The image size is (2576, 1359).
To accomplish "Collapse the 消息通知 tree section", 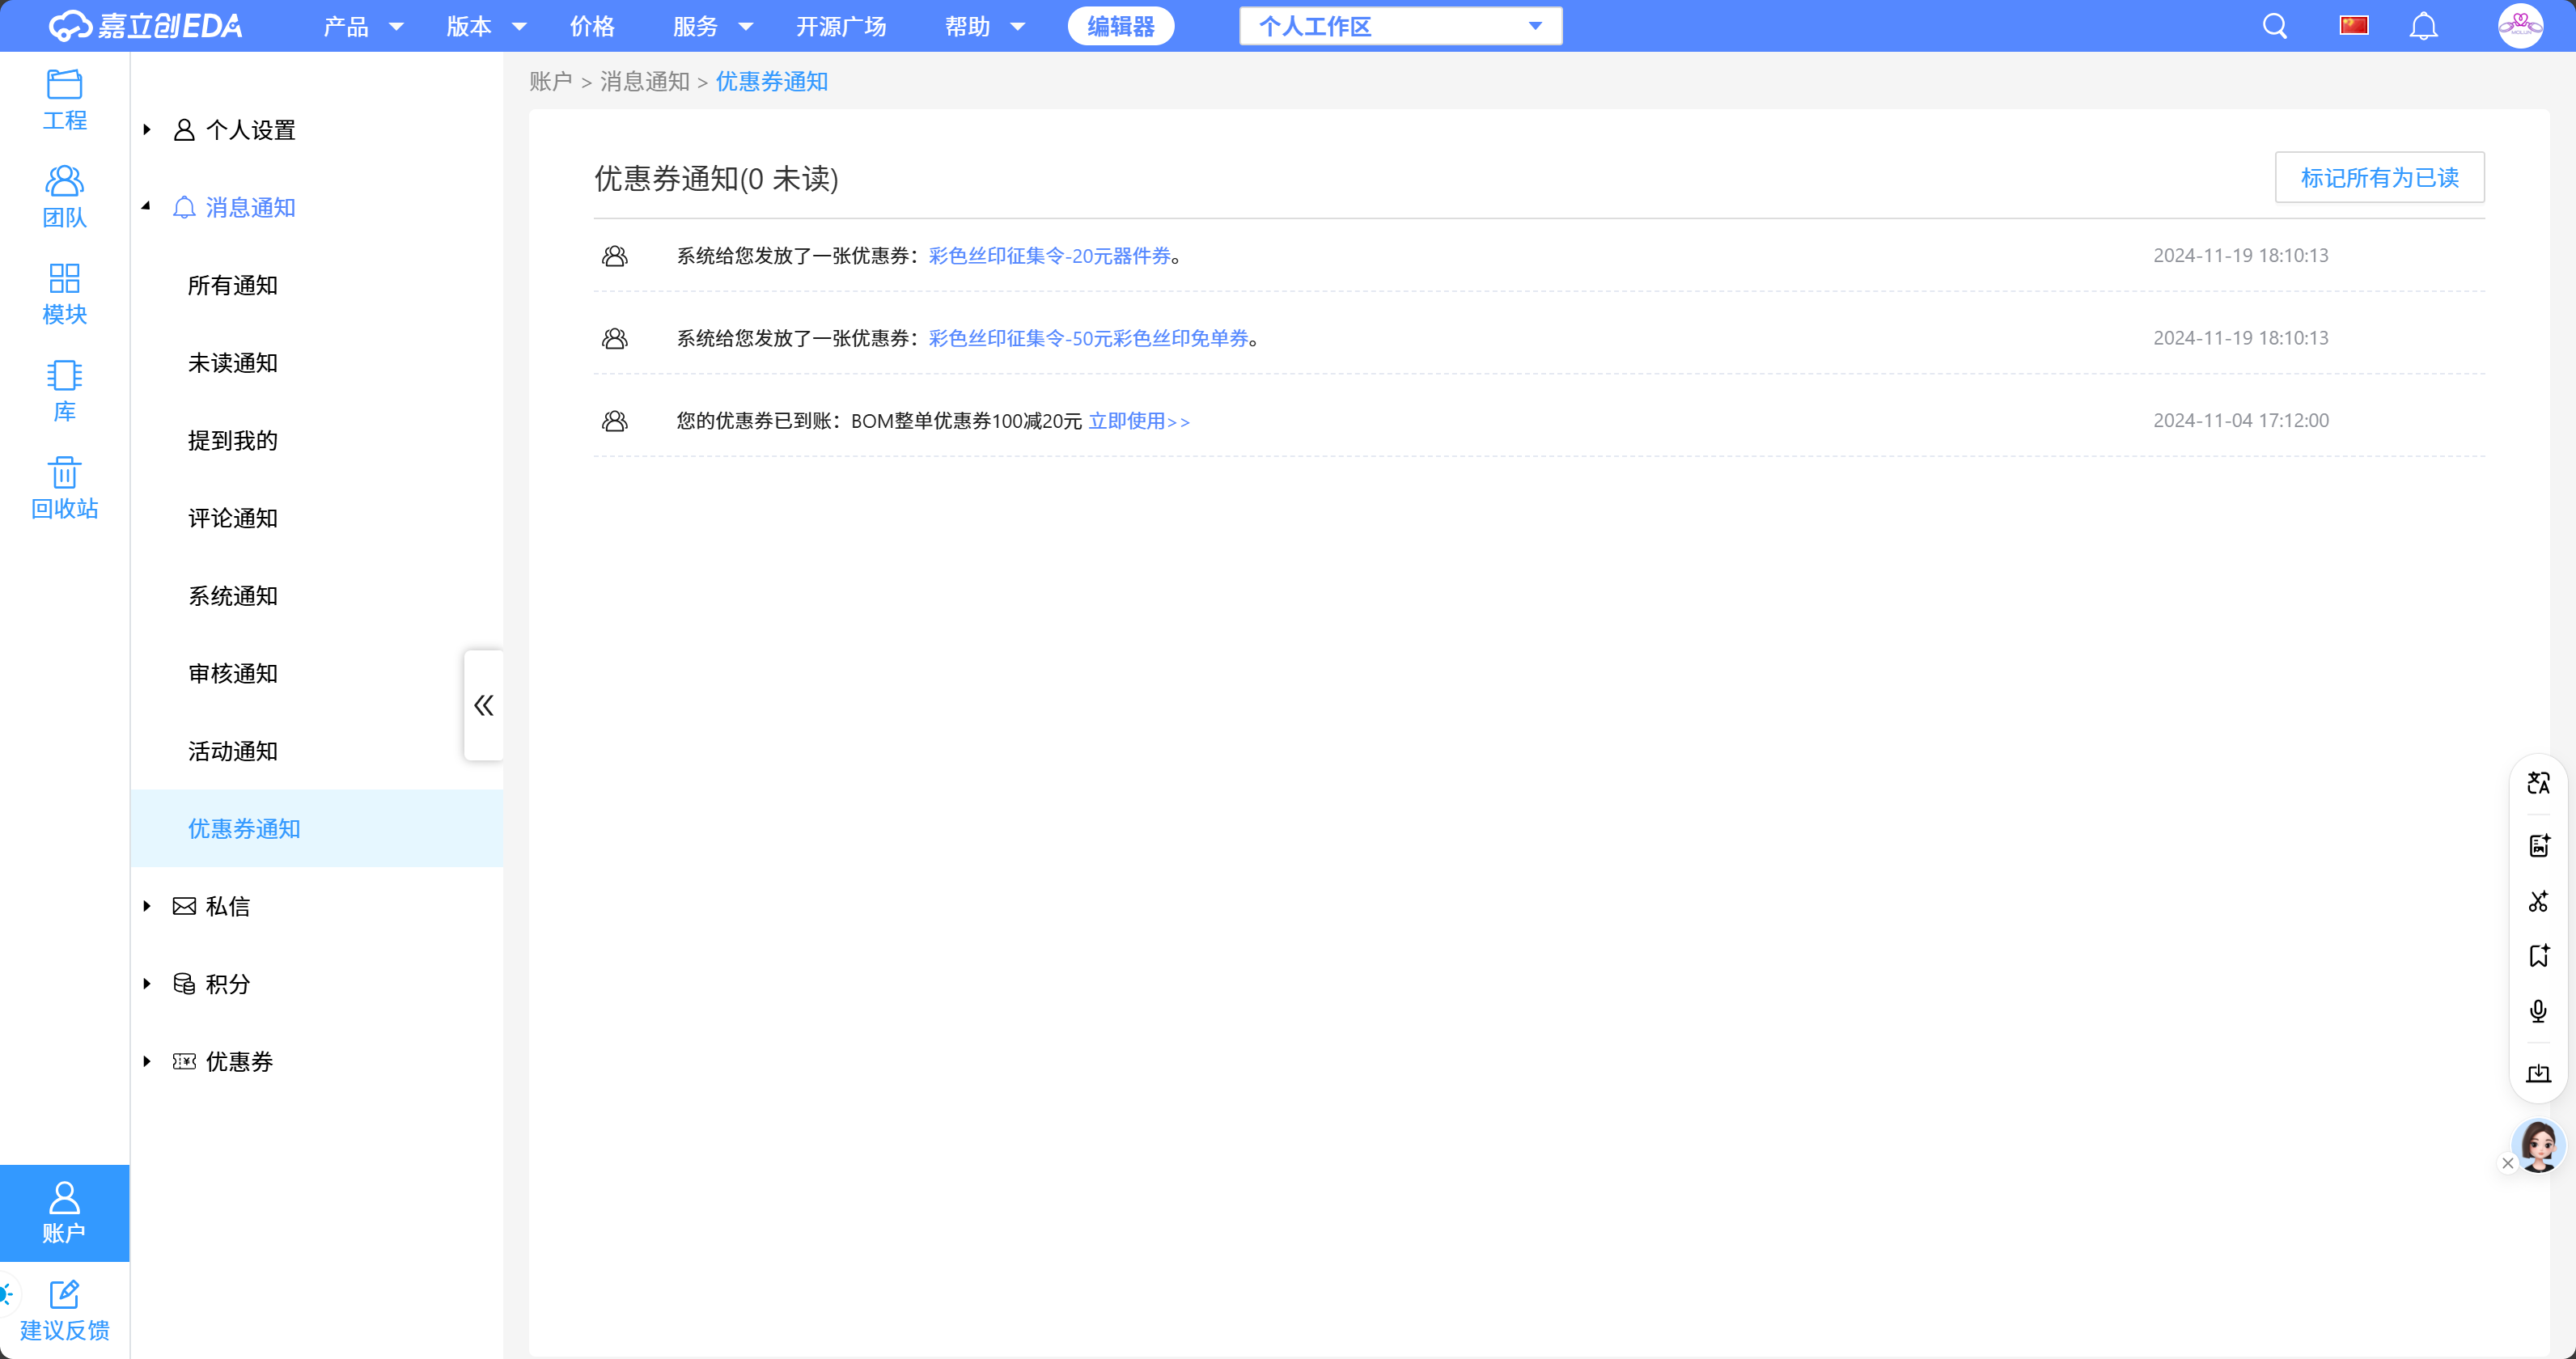I will (147, 207).
